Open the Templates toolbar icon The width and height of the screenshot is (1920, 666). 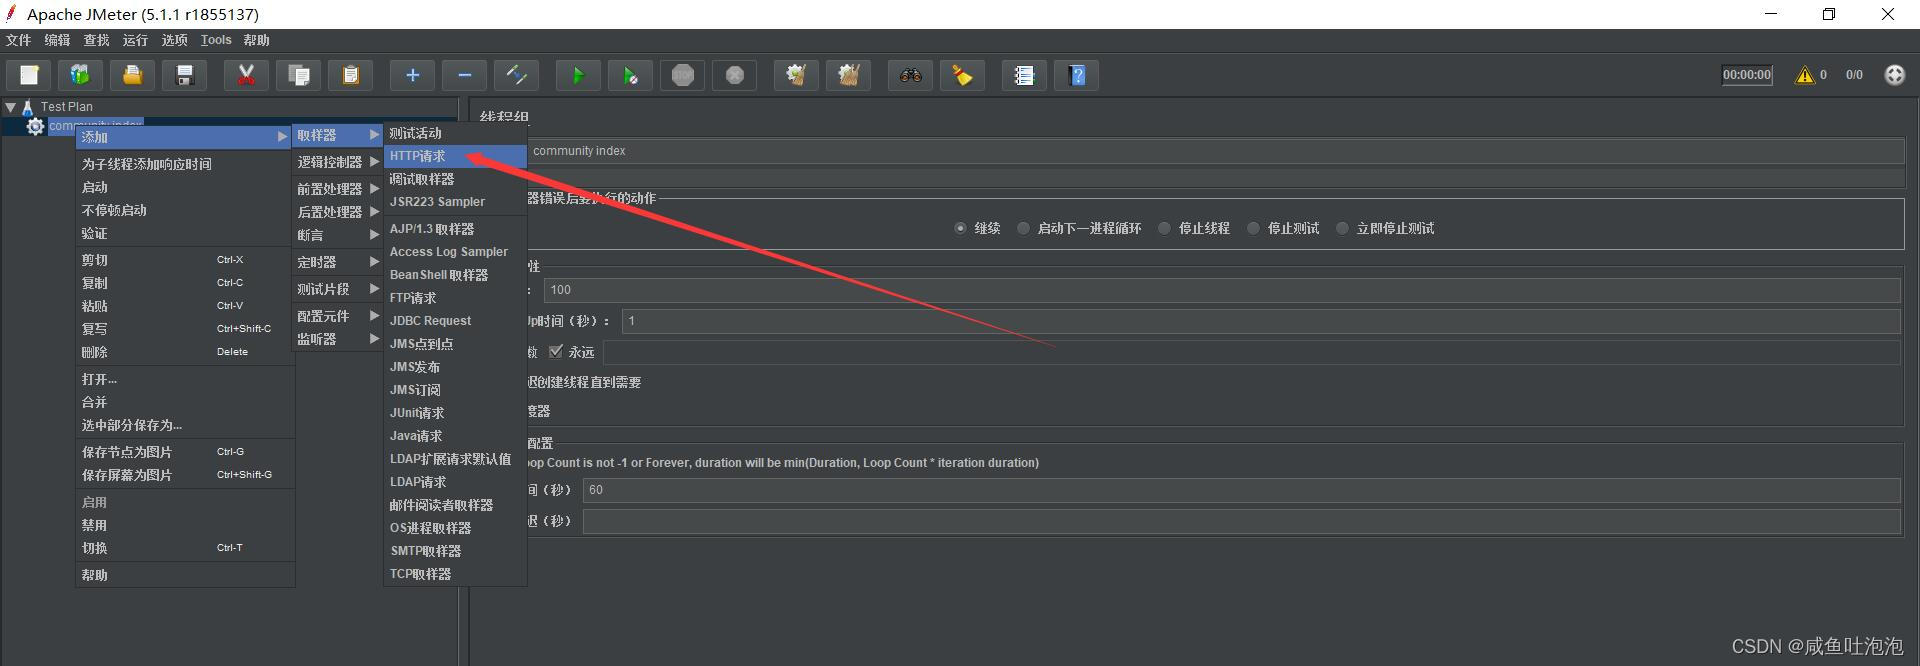click(x=80, y=75)
